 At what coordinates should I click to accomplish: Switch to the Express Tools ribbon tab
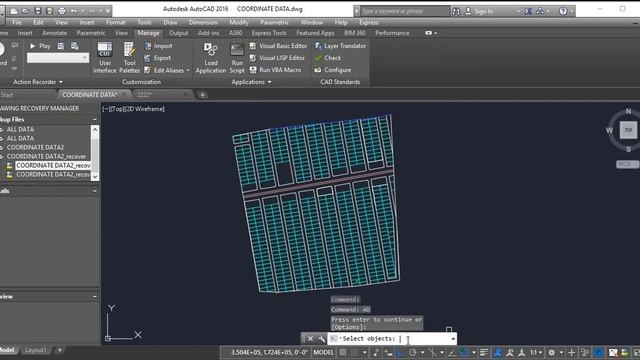pos(269,33)
